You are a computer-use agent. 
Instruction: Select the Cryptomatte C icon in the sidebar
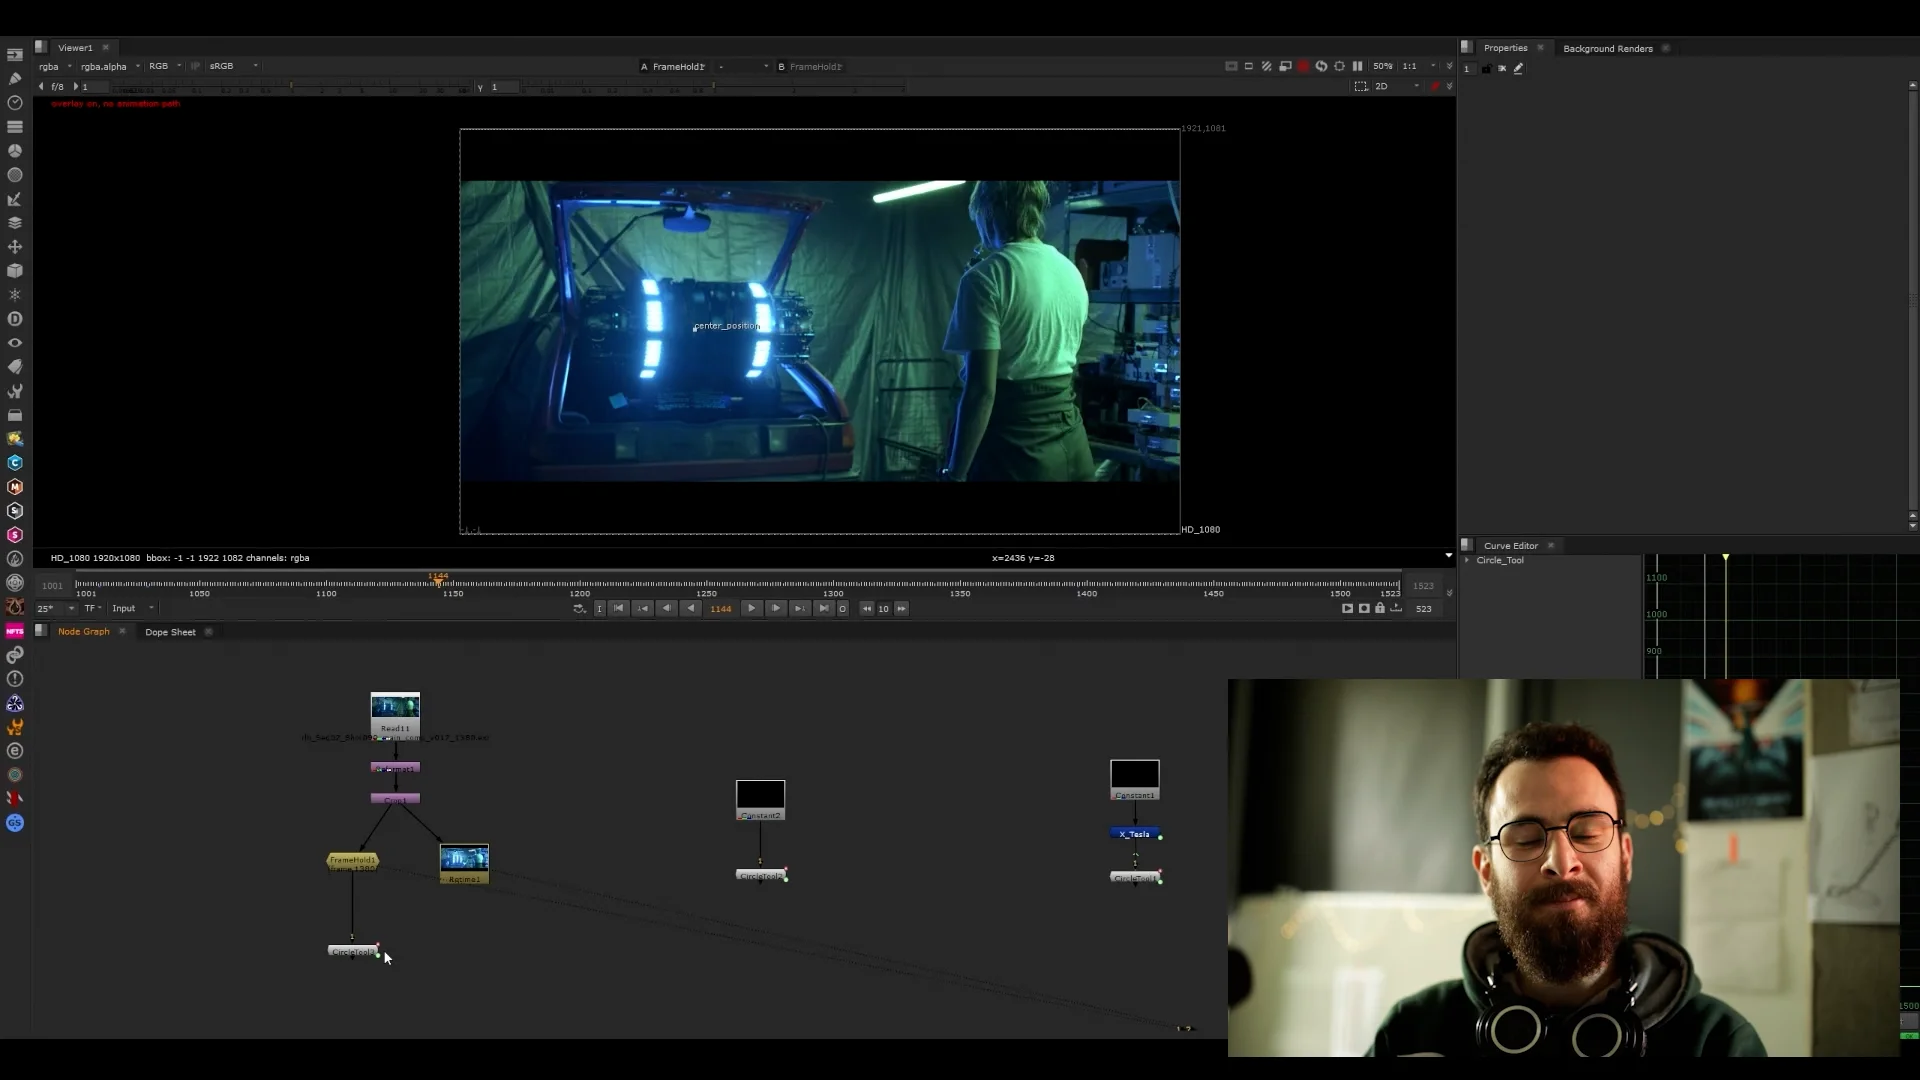click(15, 463)
